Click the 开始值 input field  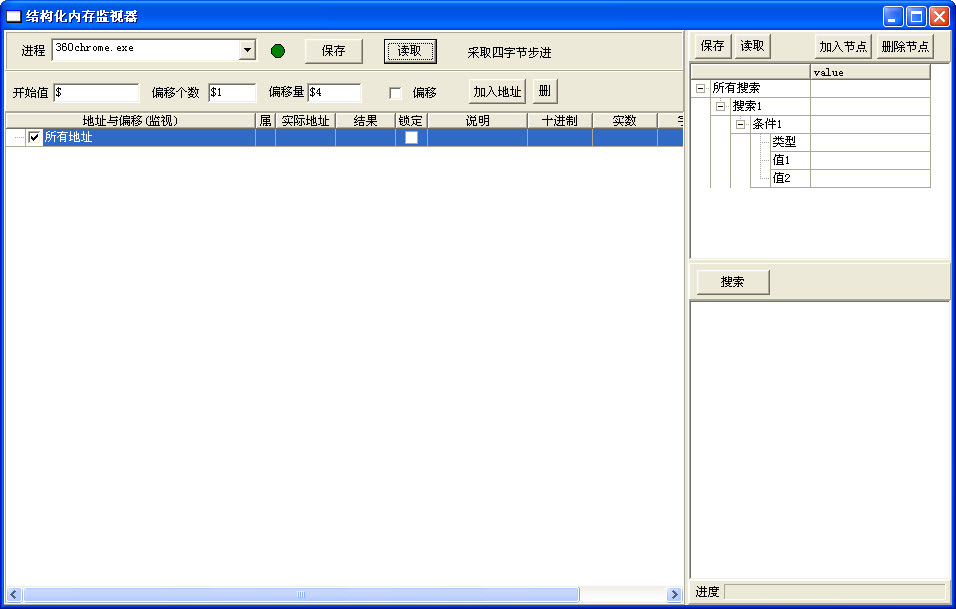pos(96,93)
